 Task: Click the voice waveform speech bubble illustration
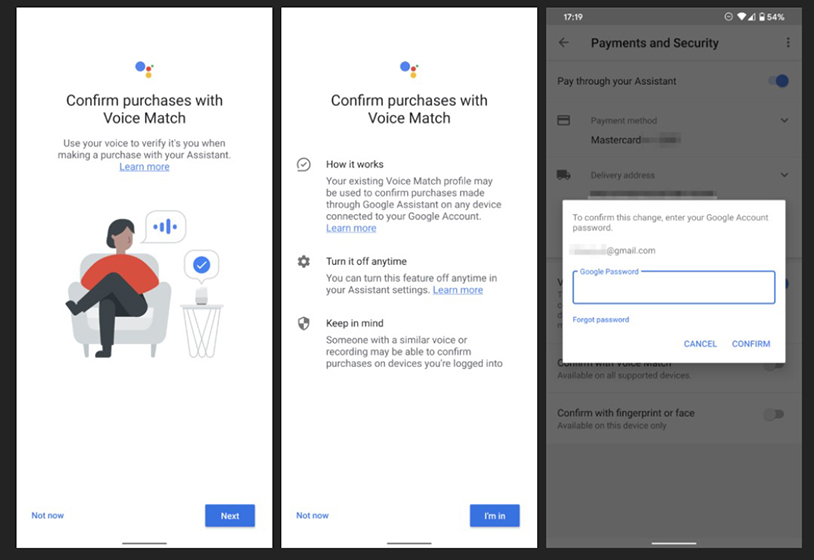(165, 227)
